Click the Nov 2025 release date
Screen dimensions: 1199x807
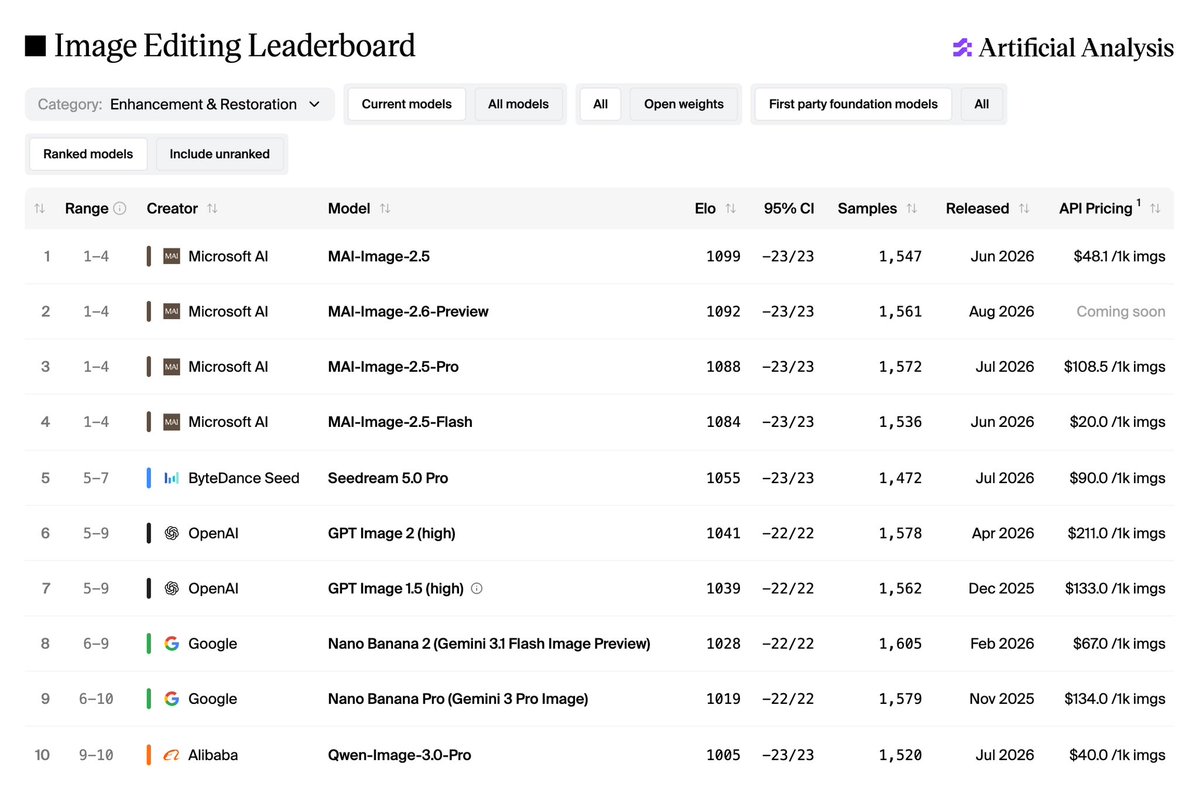[x=1001, y=698]
